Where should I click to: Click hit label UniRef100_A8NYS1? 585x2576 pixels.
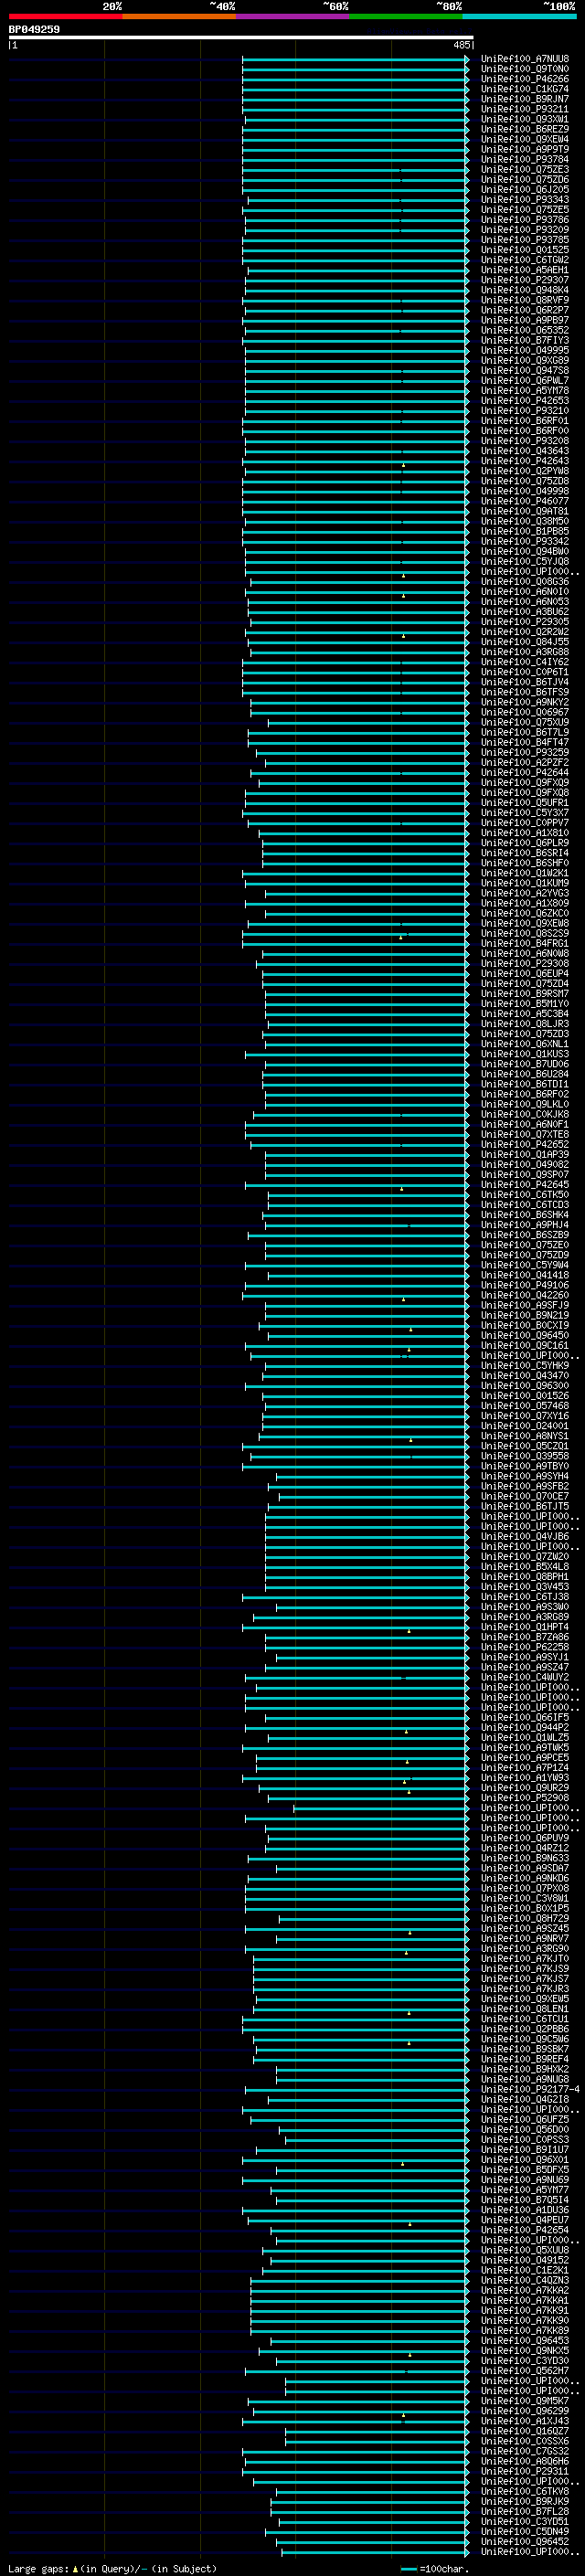click(525, 1436)
